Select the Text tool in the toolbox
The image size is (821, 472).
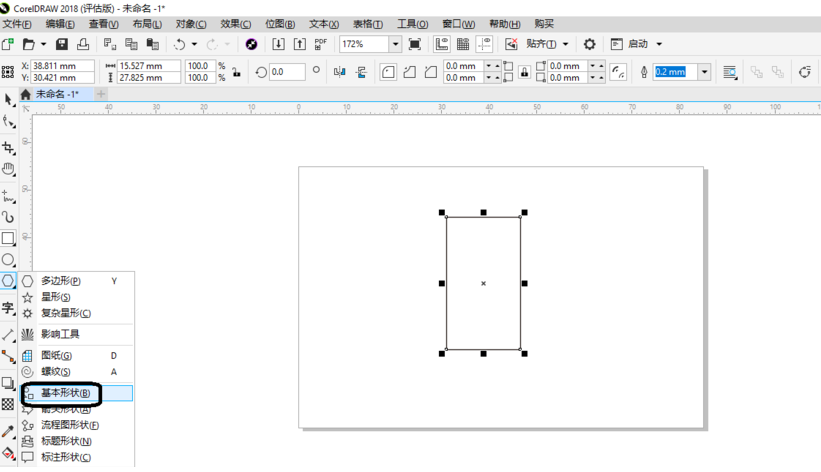[x=8, y=307]
